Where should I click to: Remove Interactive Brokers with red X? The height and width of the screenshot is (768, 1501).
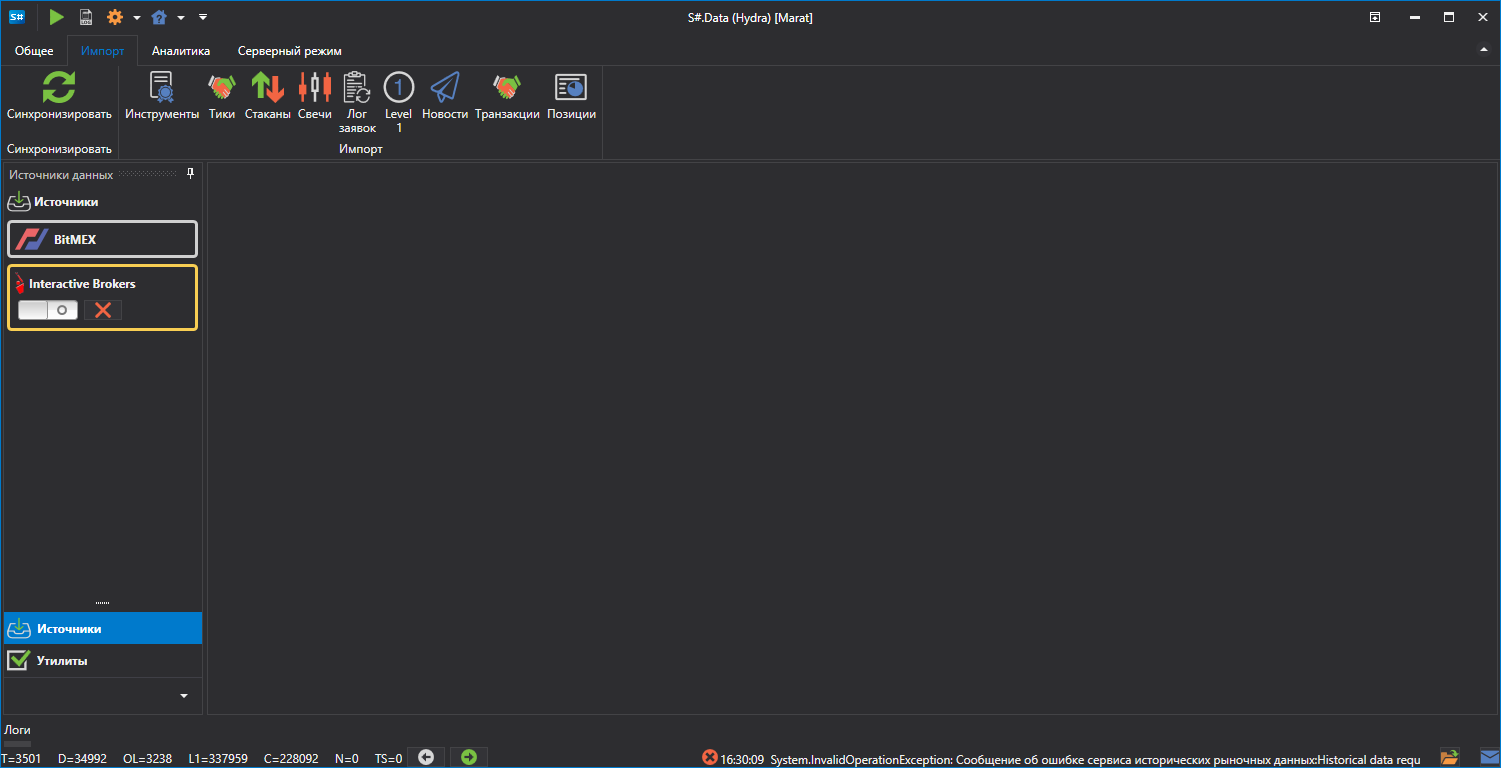(103, 310)
